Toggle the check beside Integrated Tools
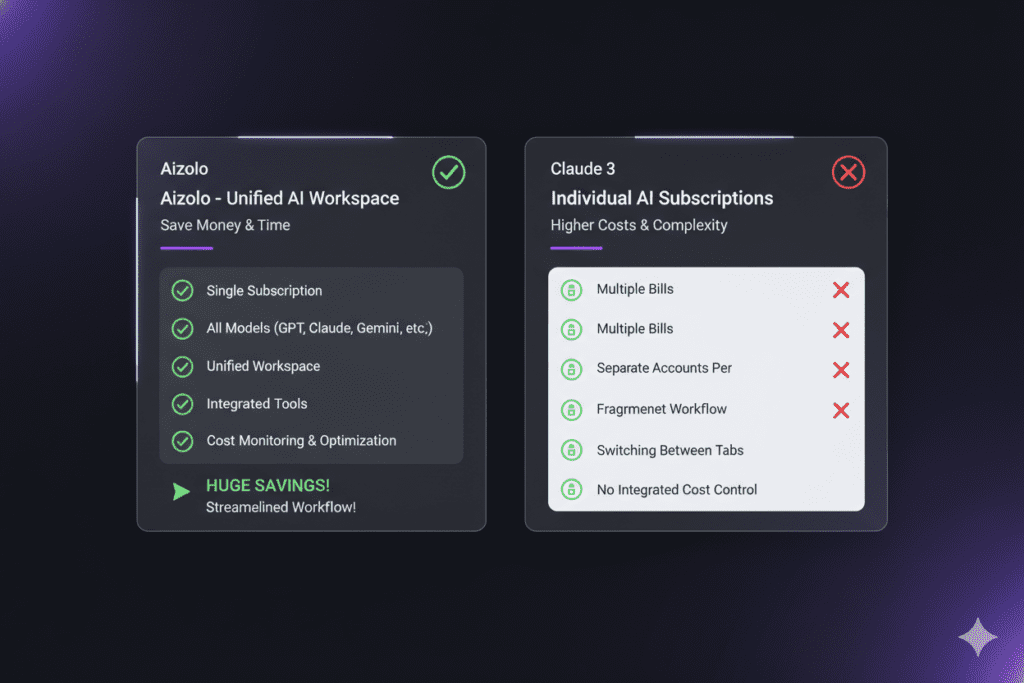1024x683 pixels. (x=182, y=404)
